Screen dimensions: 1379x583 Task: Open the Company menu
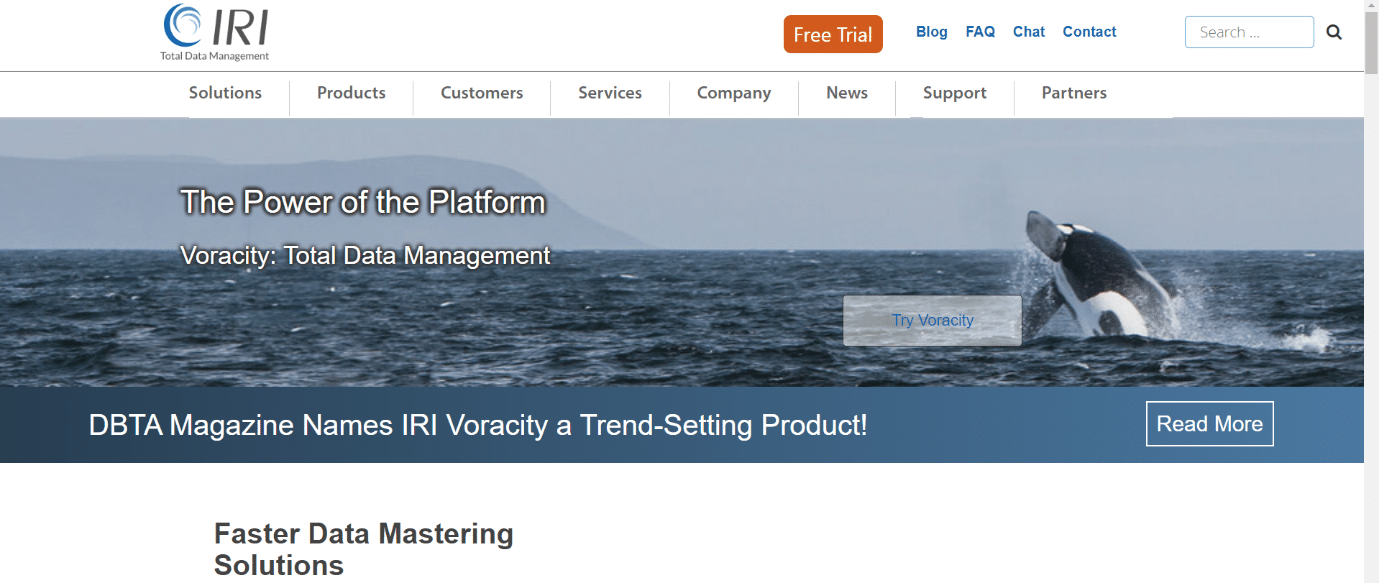tap(734, 93)
